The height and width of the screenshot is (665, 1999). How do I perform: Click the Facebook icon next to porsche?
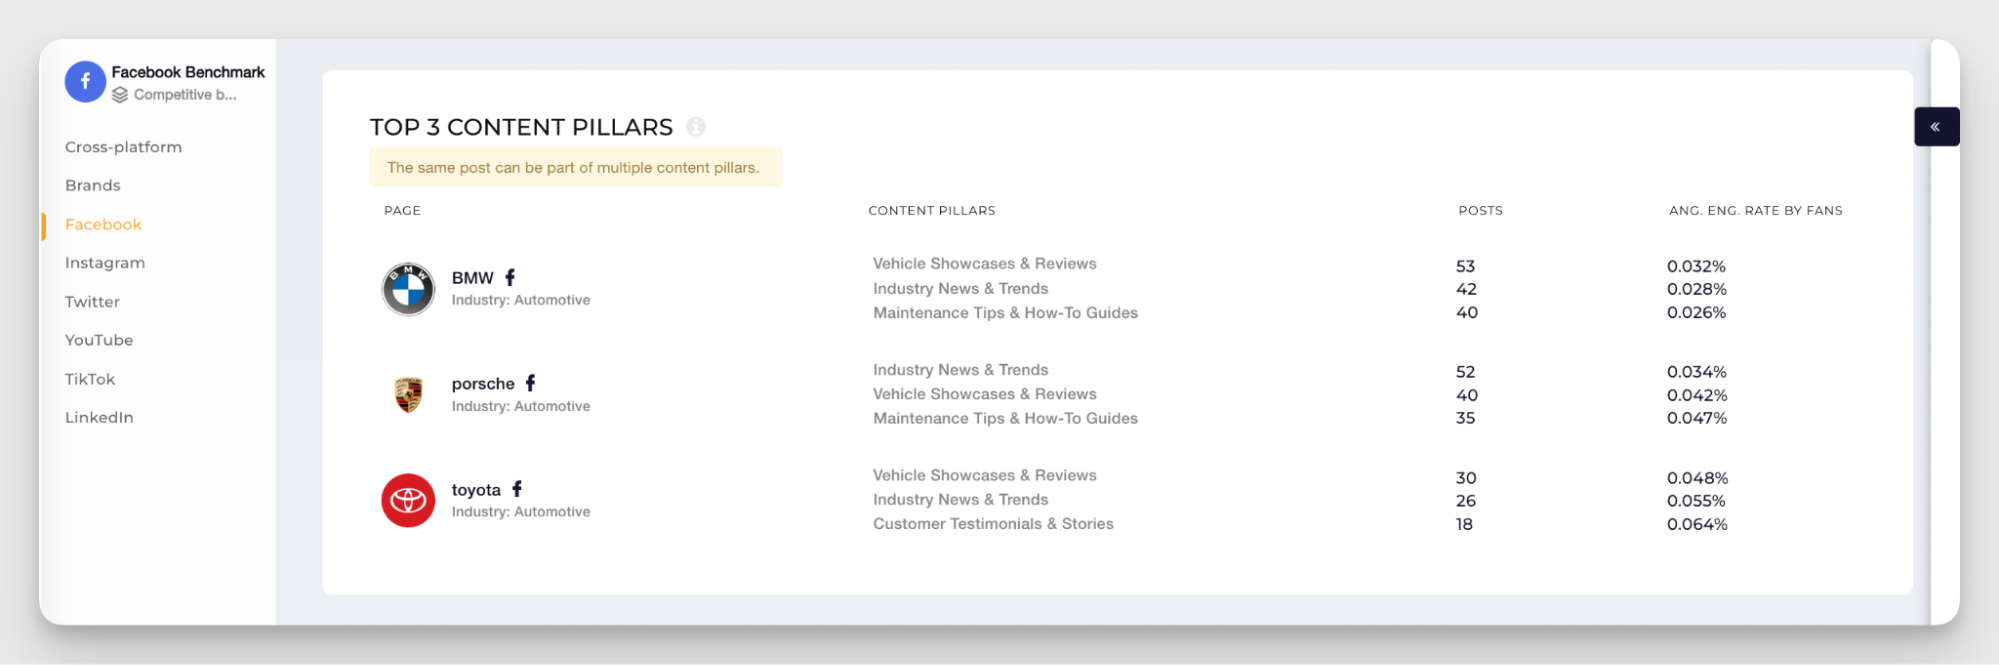point(531,383)
